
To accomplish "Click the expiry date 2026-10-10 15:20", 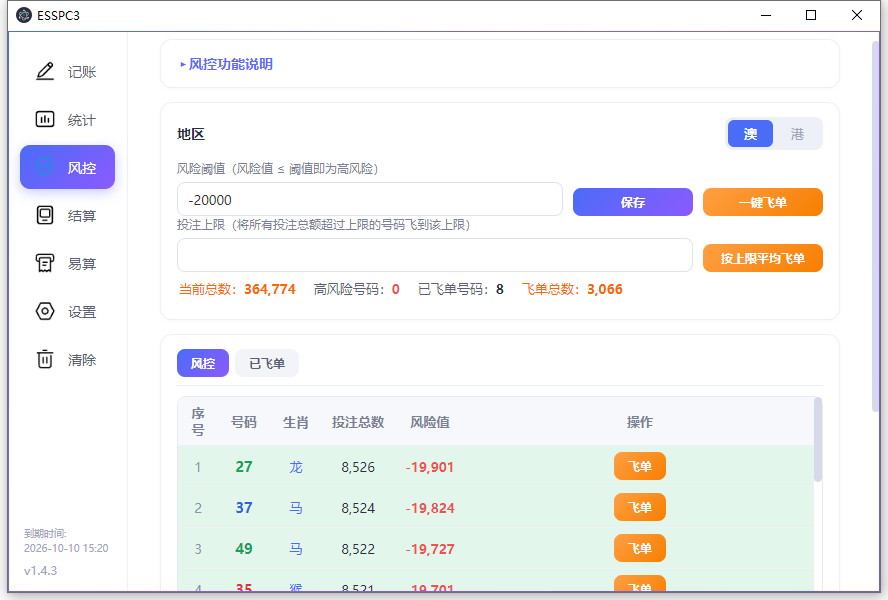I will coord(66,548).
